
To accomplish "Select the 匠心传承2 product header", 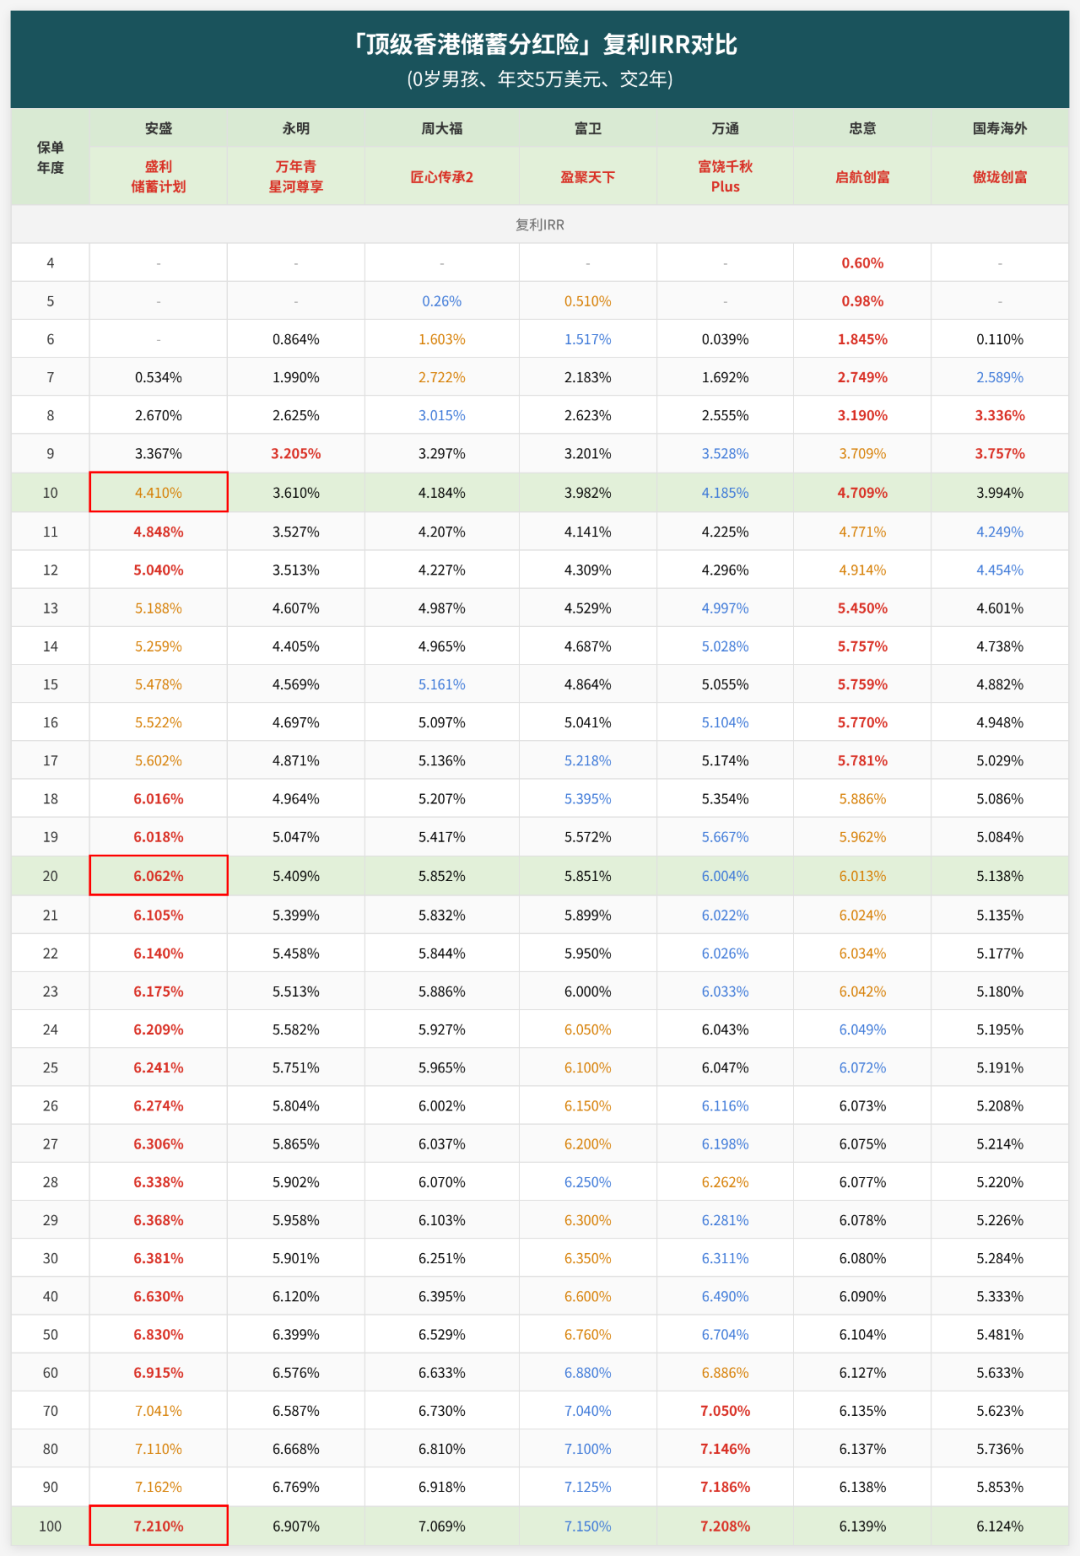I will (442, 177).
